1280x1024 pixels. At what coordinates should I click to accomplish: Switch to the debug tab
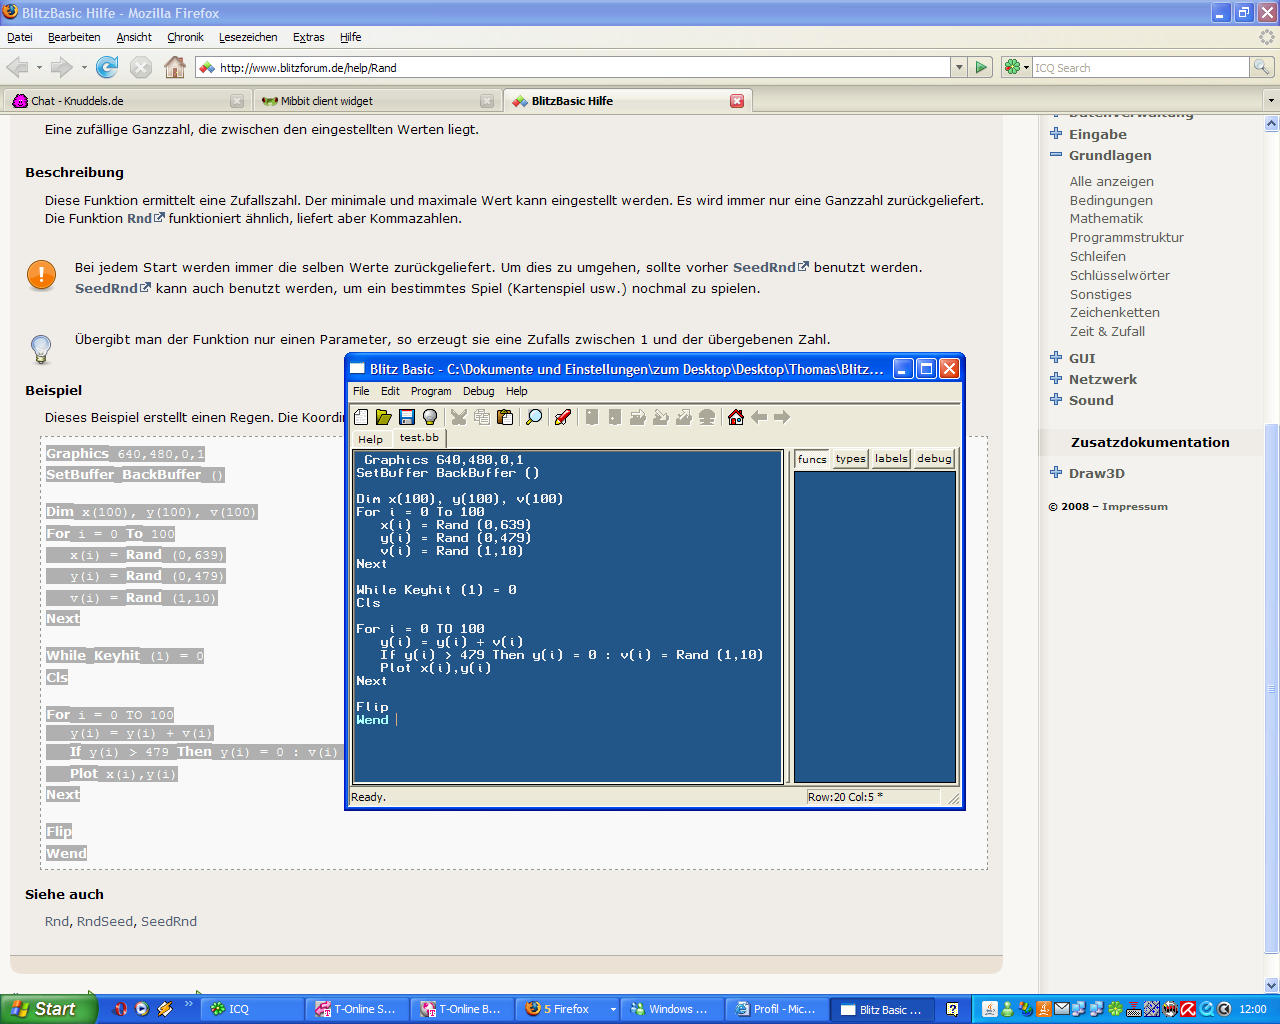(x=934, y=459)
